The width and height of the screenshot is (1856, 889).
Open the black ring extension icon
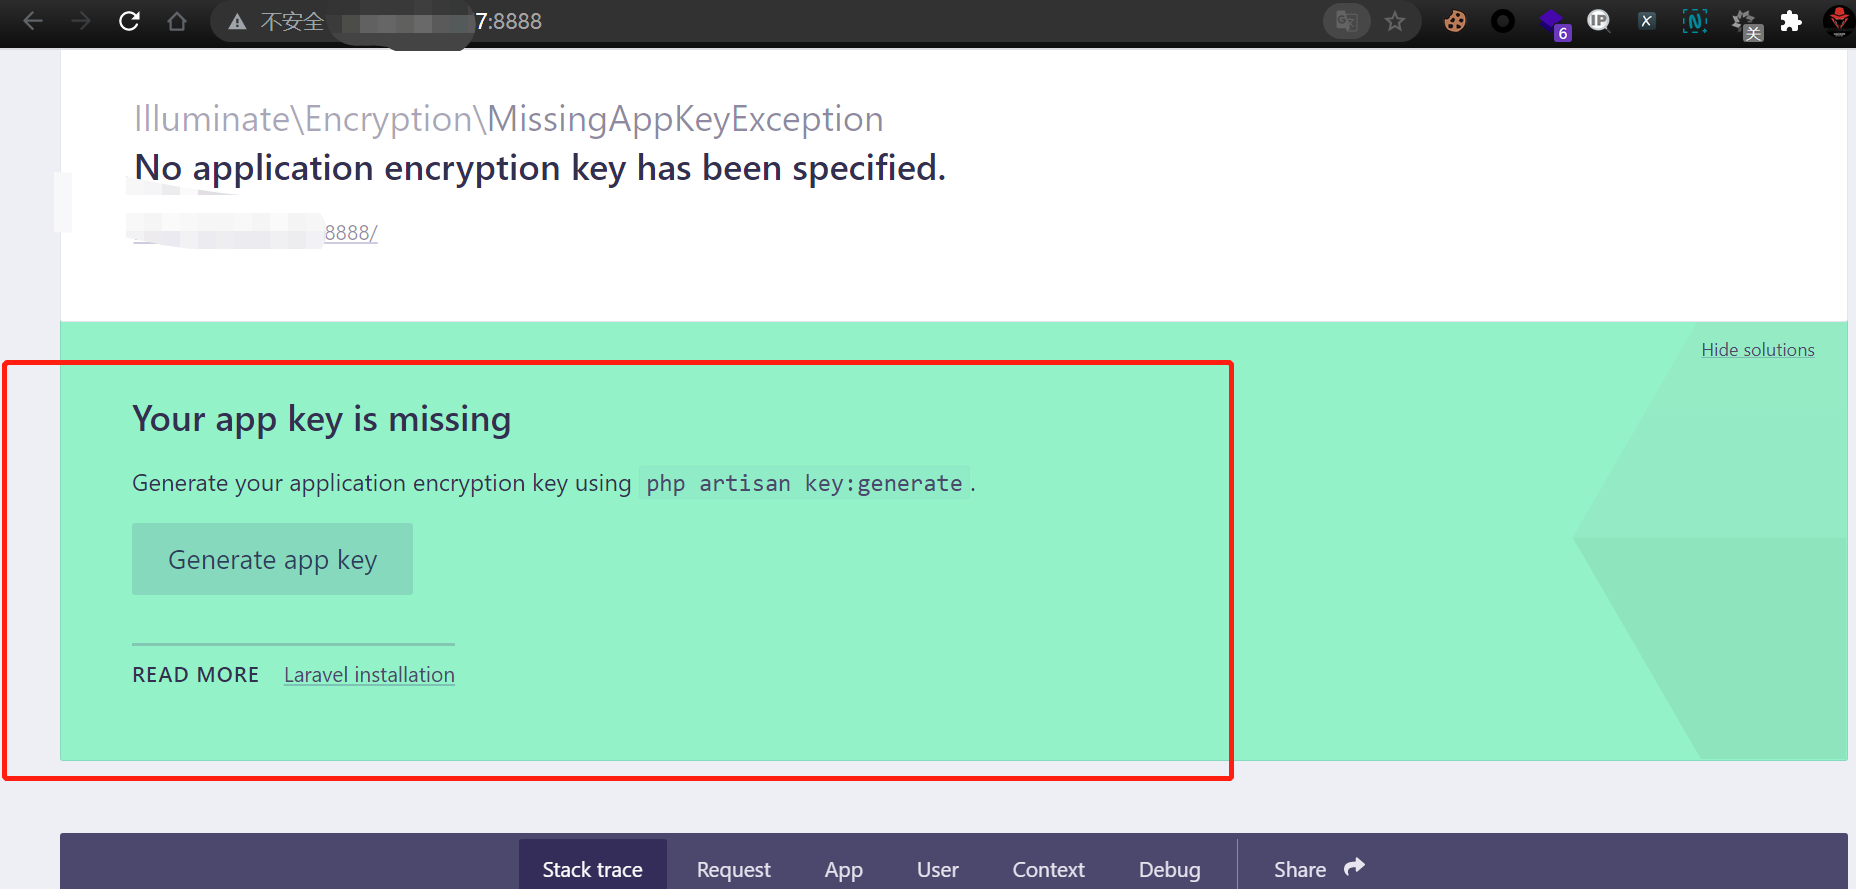click(1503, 21)
